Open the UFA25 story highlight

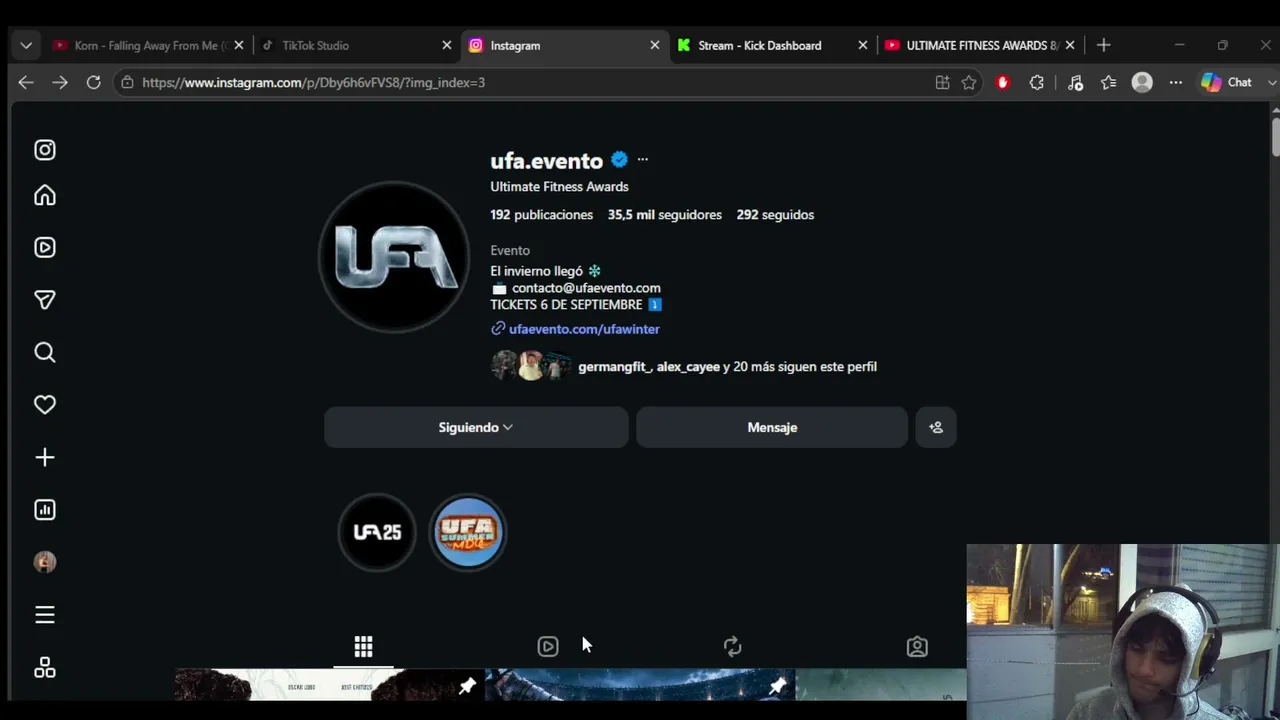click(x=377, y=532)
